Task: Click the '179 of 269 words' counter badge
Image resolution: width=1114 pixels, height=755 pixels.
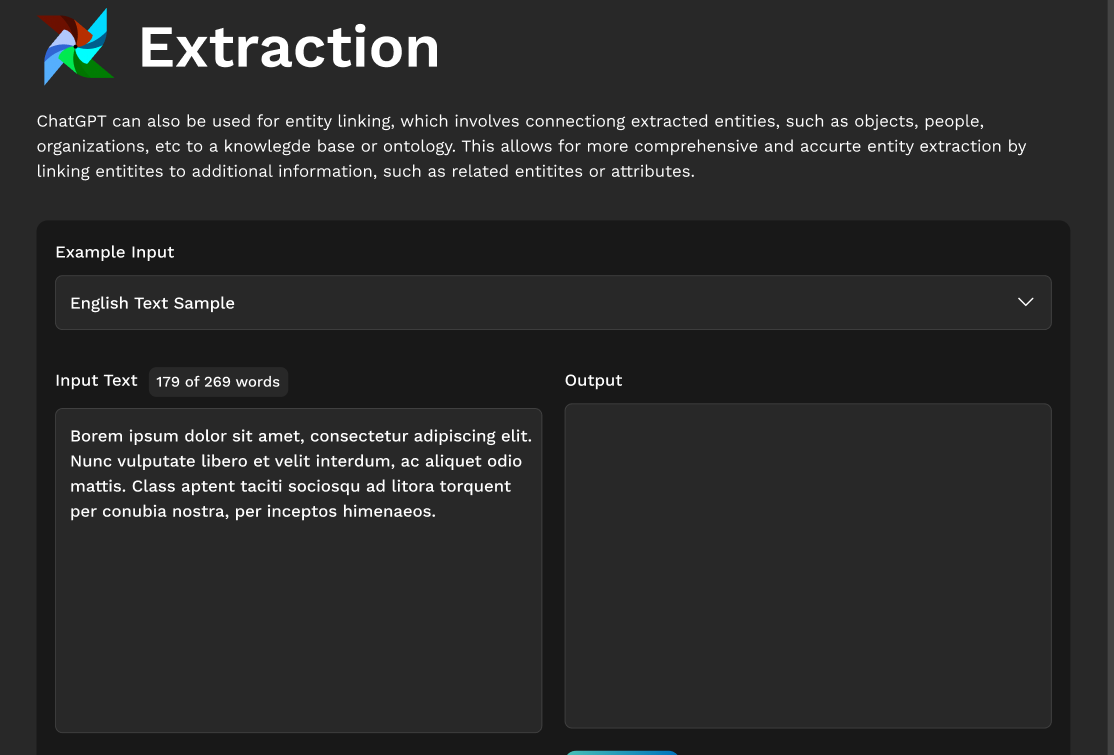Action: tap(218, 382)
